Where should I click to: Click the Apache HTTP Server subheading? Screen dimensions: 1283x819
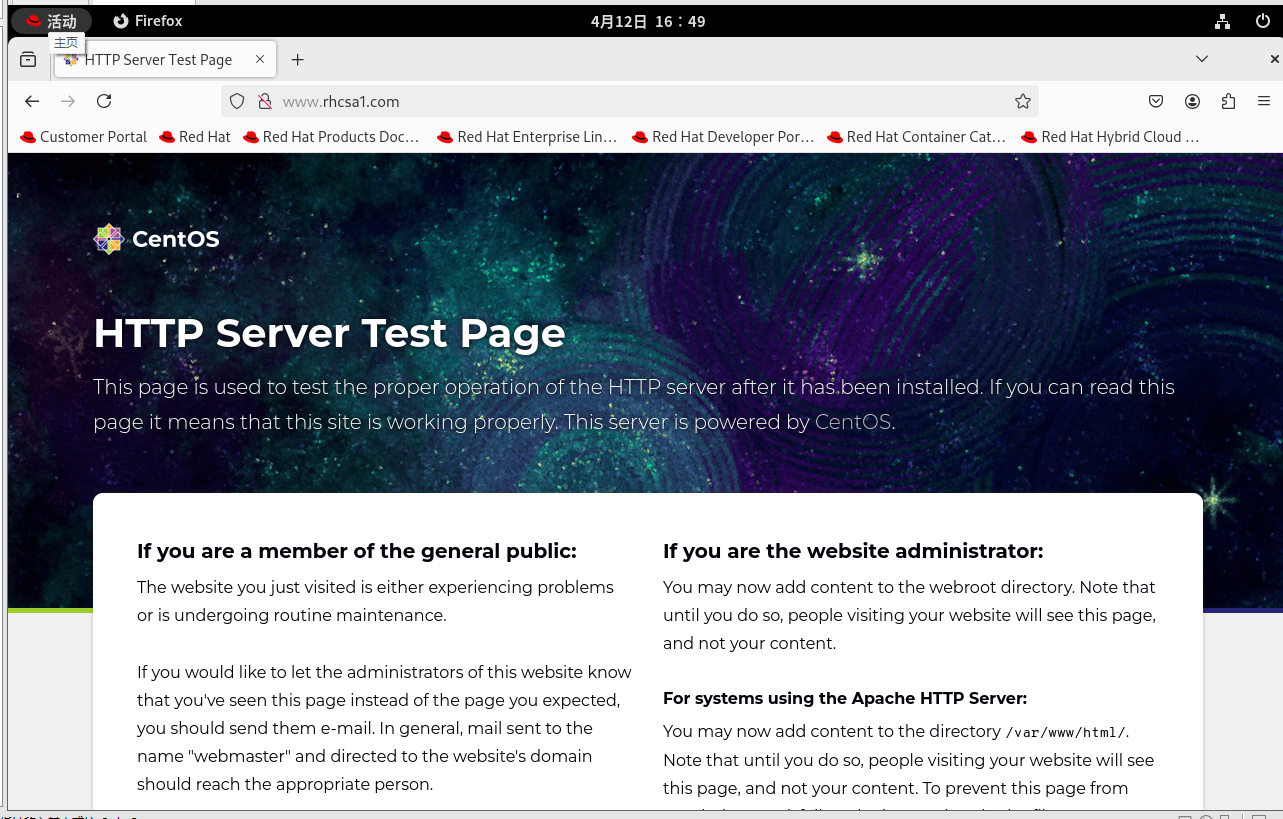click(x=845, y=698)
